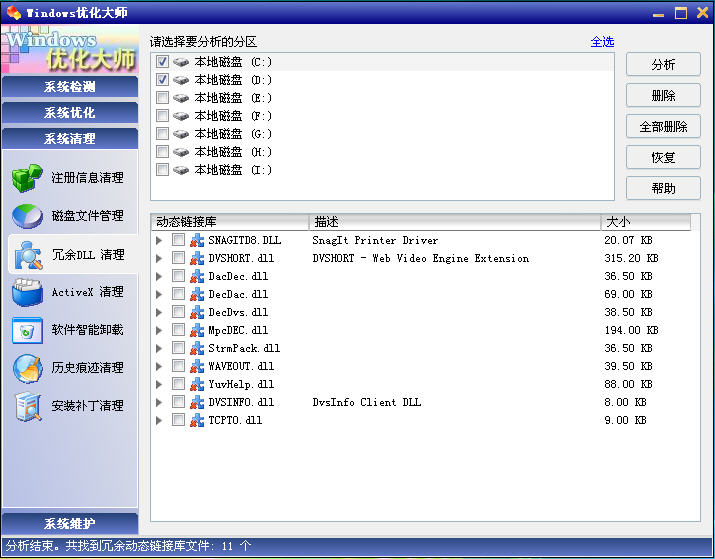
Task: Sort by the 动态链接库 column header
Action: click(x=230, y=222)
